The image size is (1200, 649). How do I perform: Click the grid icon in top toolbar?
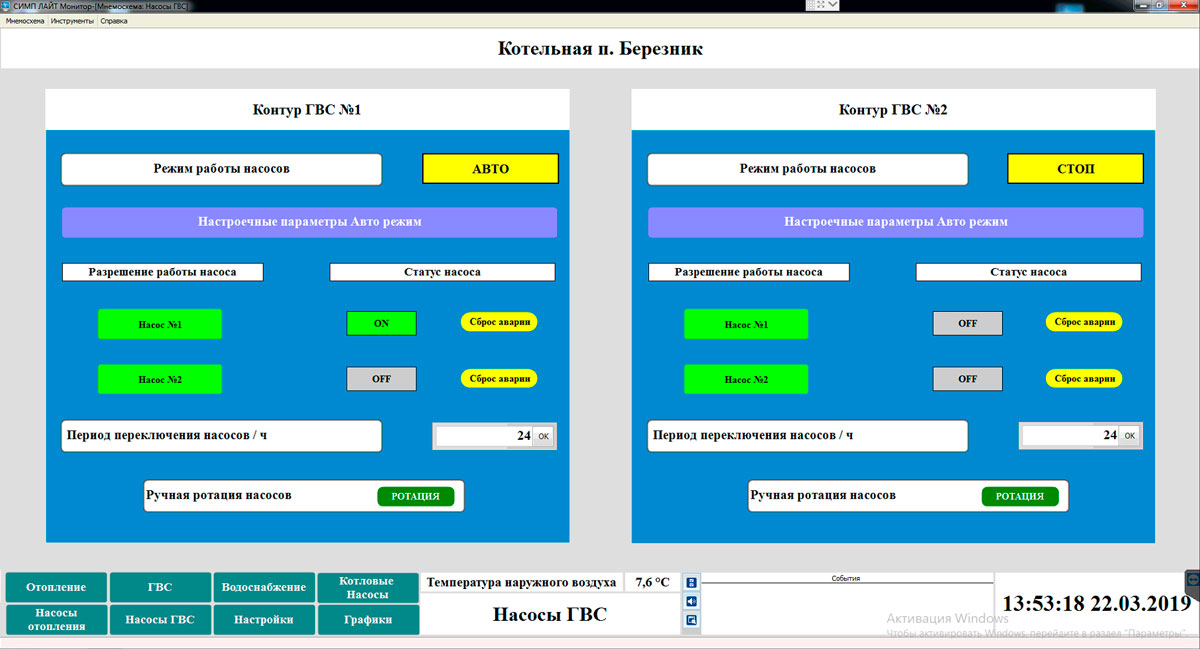coord(810,5)
